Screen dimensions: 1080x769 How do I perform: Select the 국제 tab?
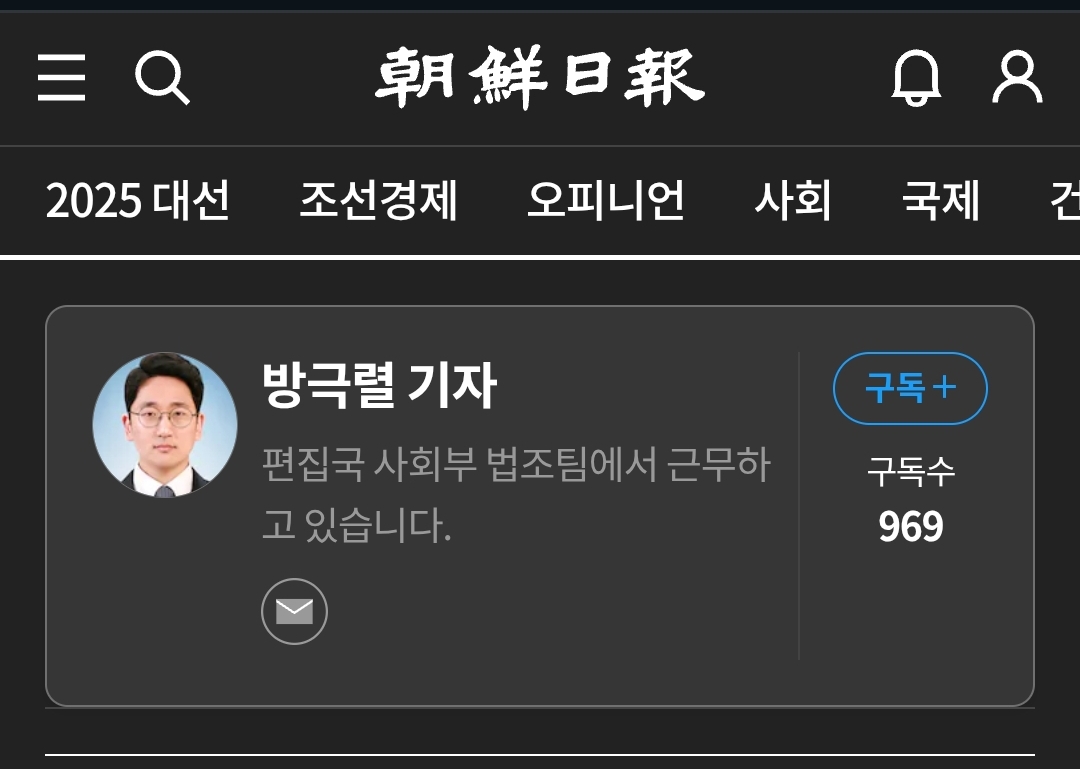pyautogui.click(x=940, y=201)
